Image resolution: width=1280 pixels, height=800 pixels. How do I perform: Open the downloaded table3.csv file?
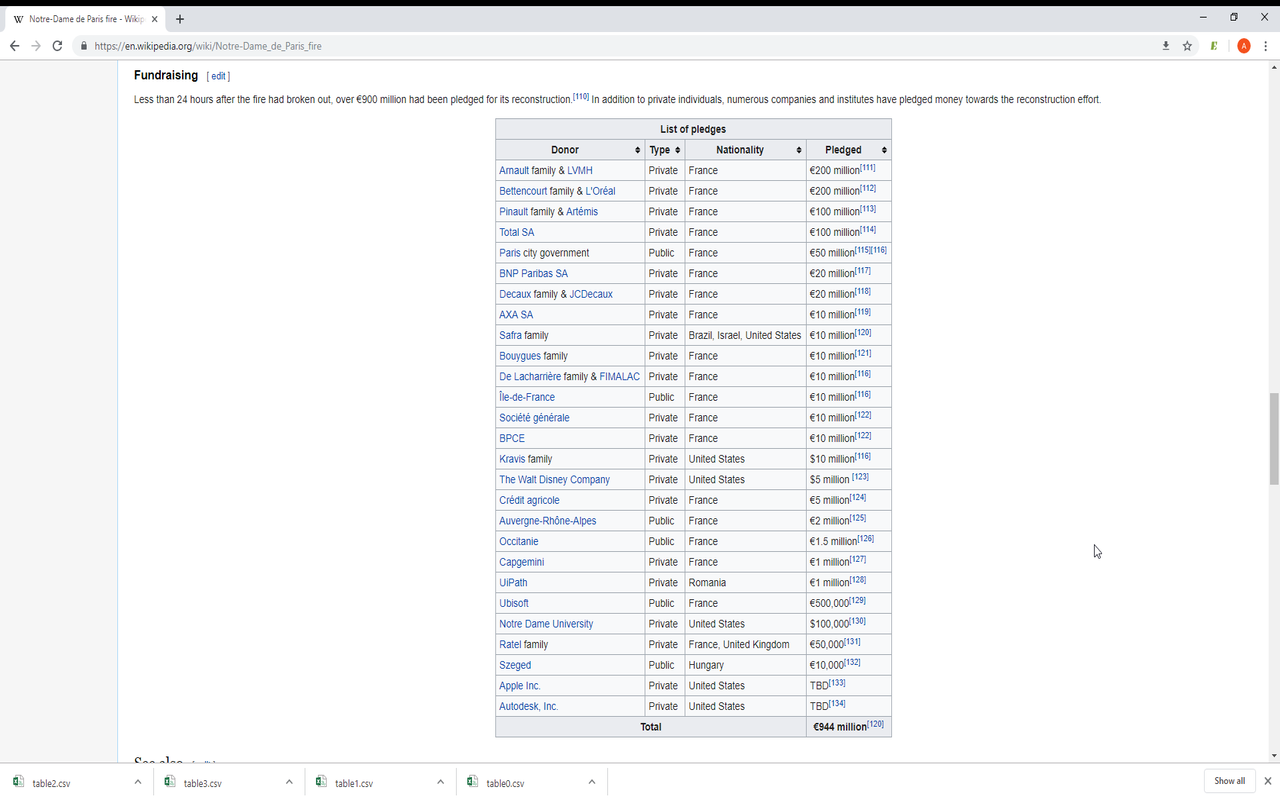(203, 783)
